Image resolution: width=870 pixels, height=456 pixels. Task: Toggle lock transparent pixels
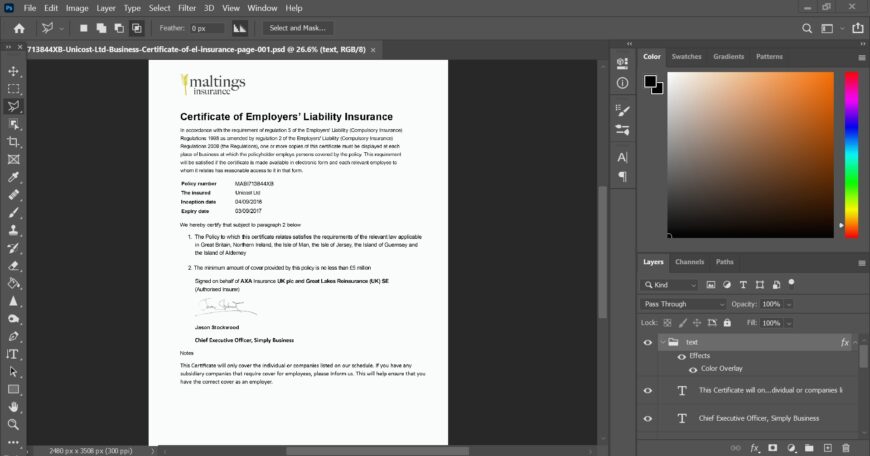[667, 323]
